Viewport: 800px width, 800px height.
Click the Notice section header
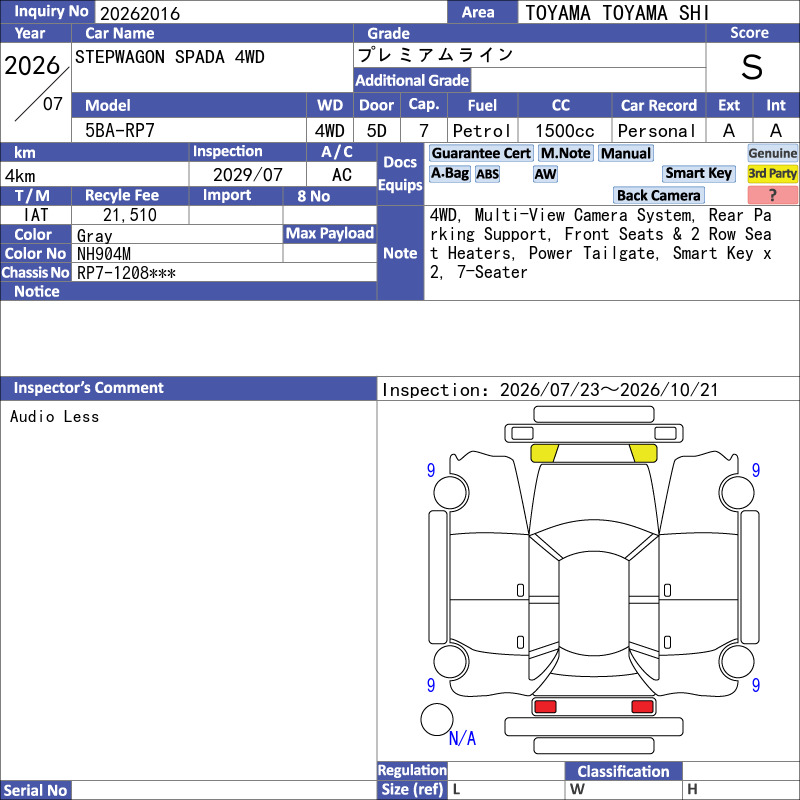188,291
